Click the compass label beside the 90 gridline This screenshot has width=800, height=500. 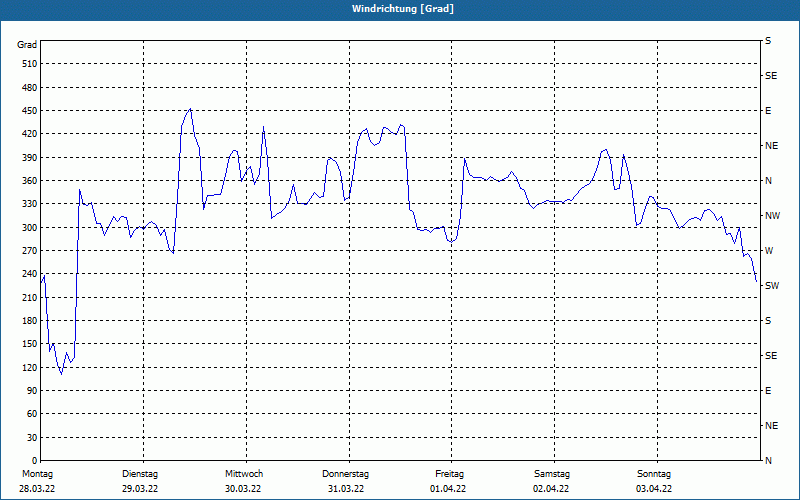point(768,391)
